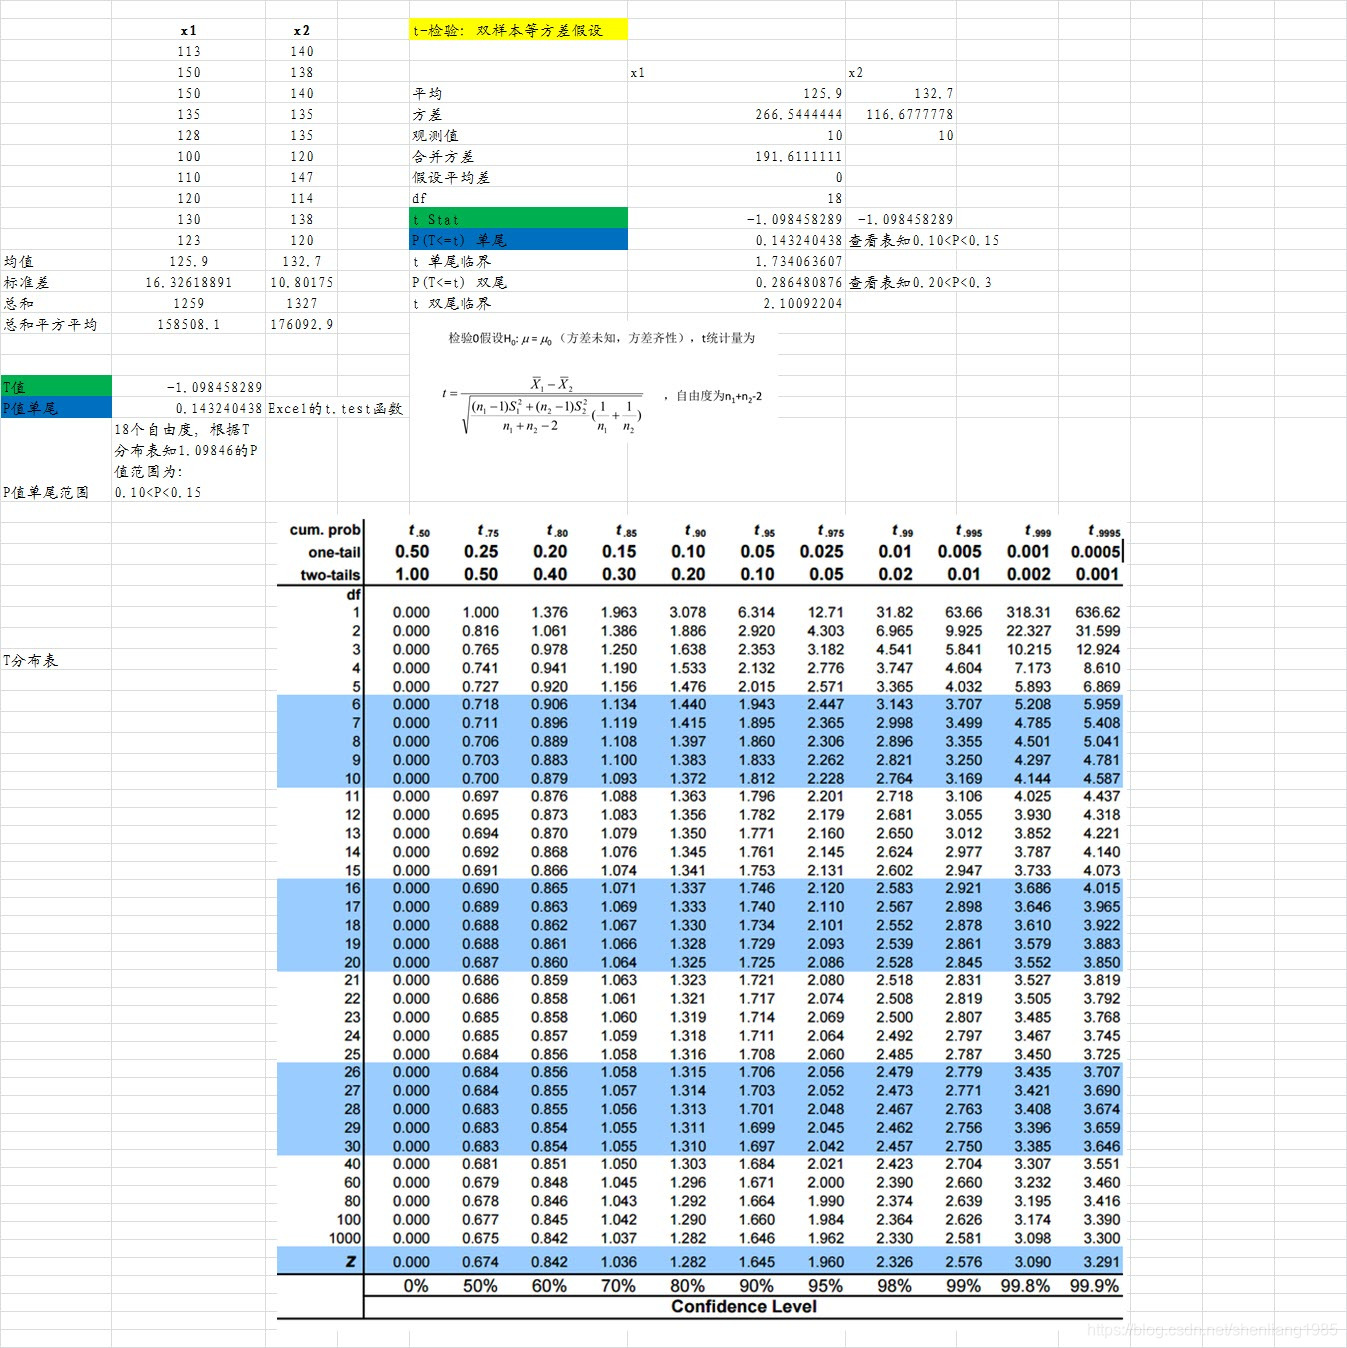1347x1348 pixels.
Task: Click the note '查看表知0.20<P<0.3'
Action: [x=920, y=282]
